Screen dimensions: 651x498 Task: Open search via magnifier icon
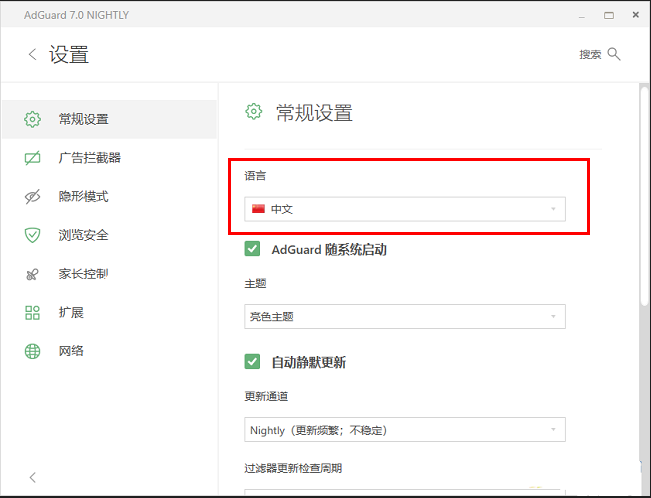[614, 54]
